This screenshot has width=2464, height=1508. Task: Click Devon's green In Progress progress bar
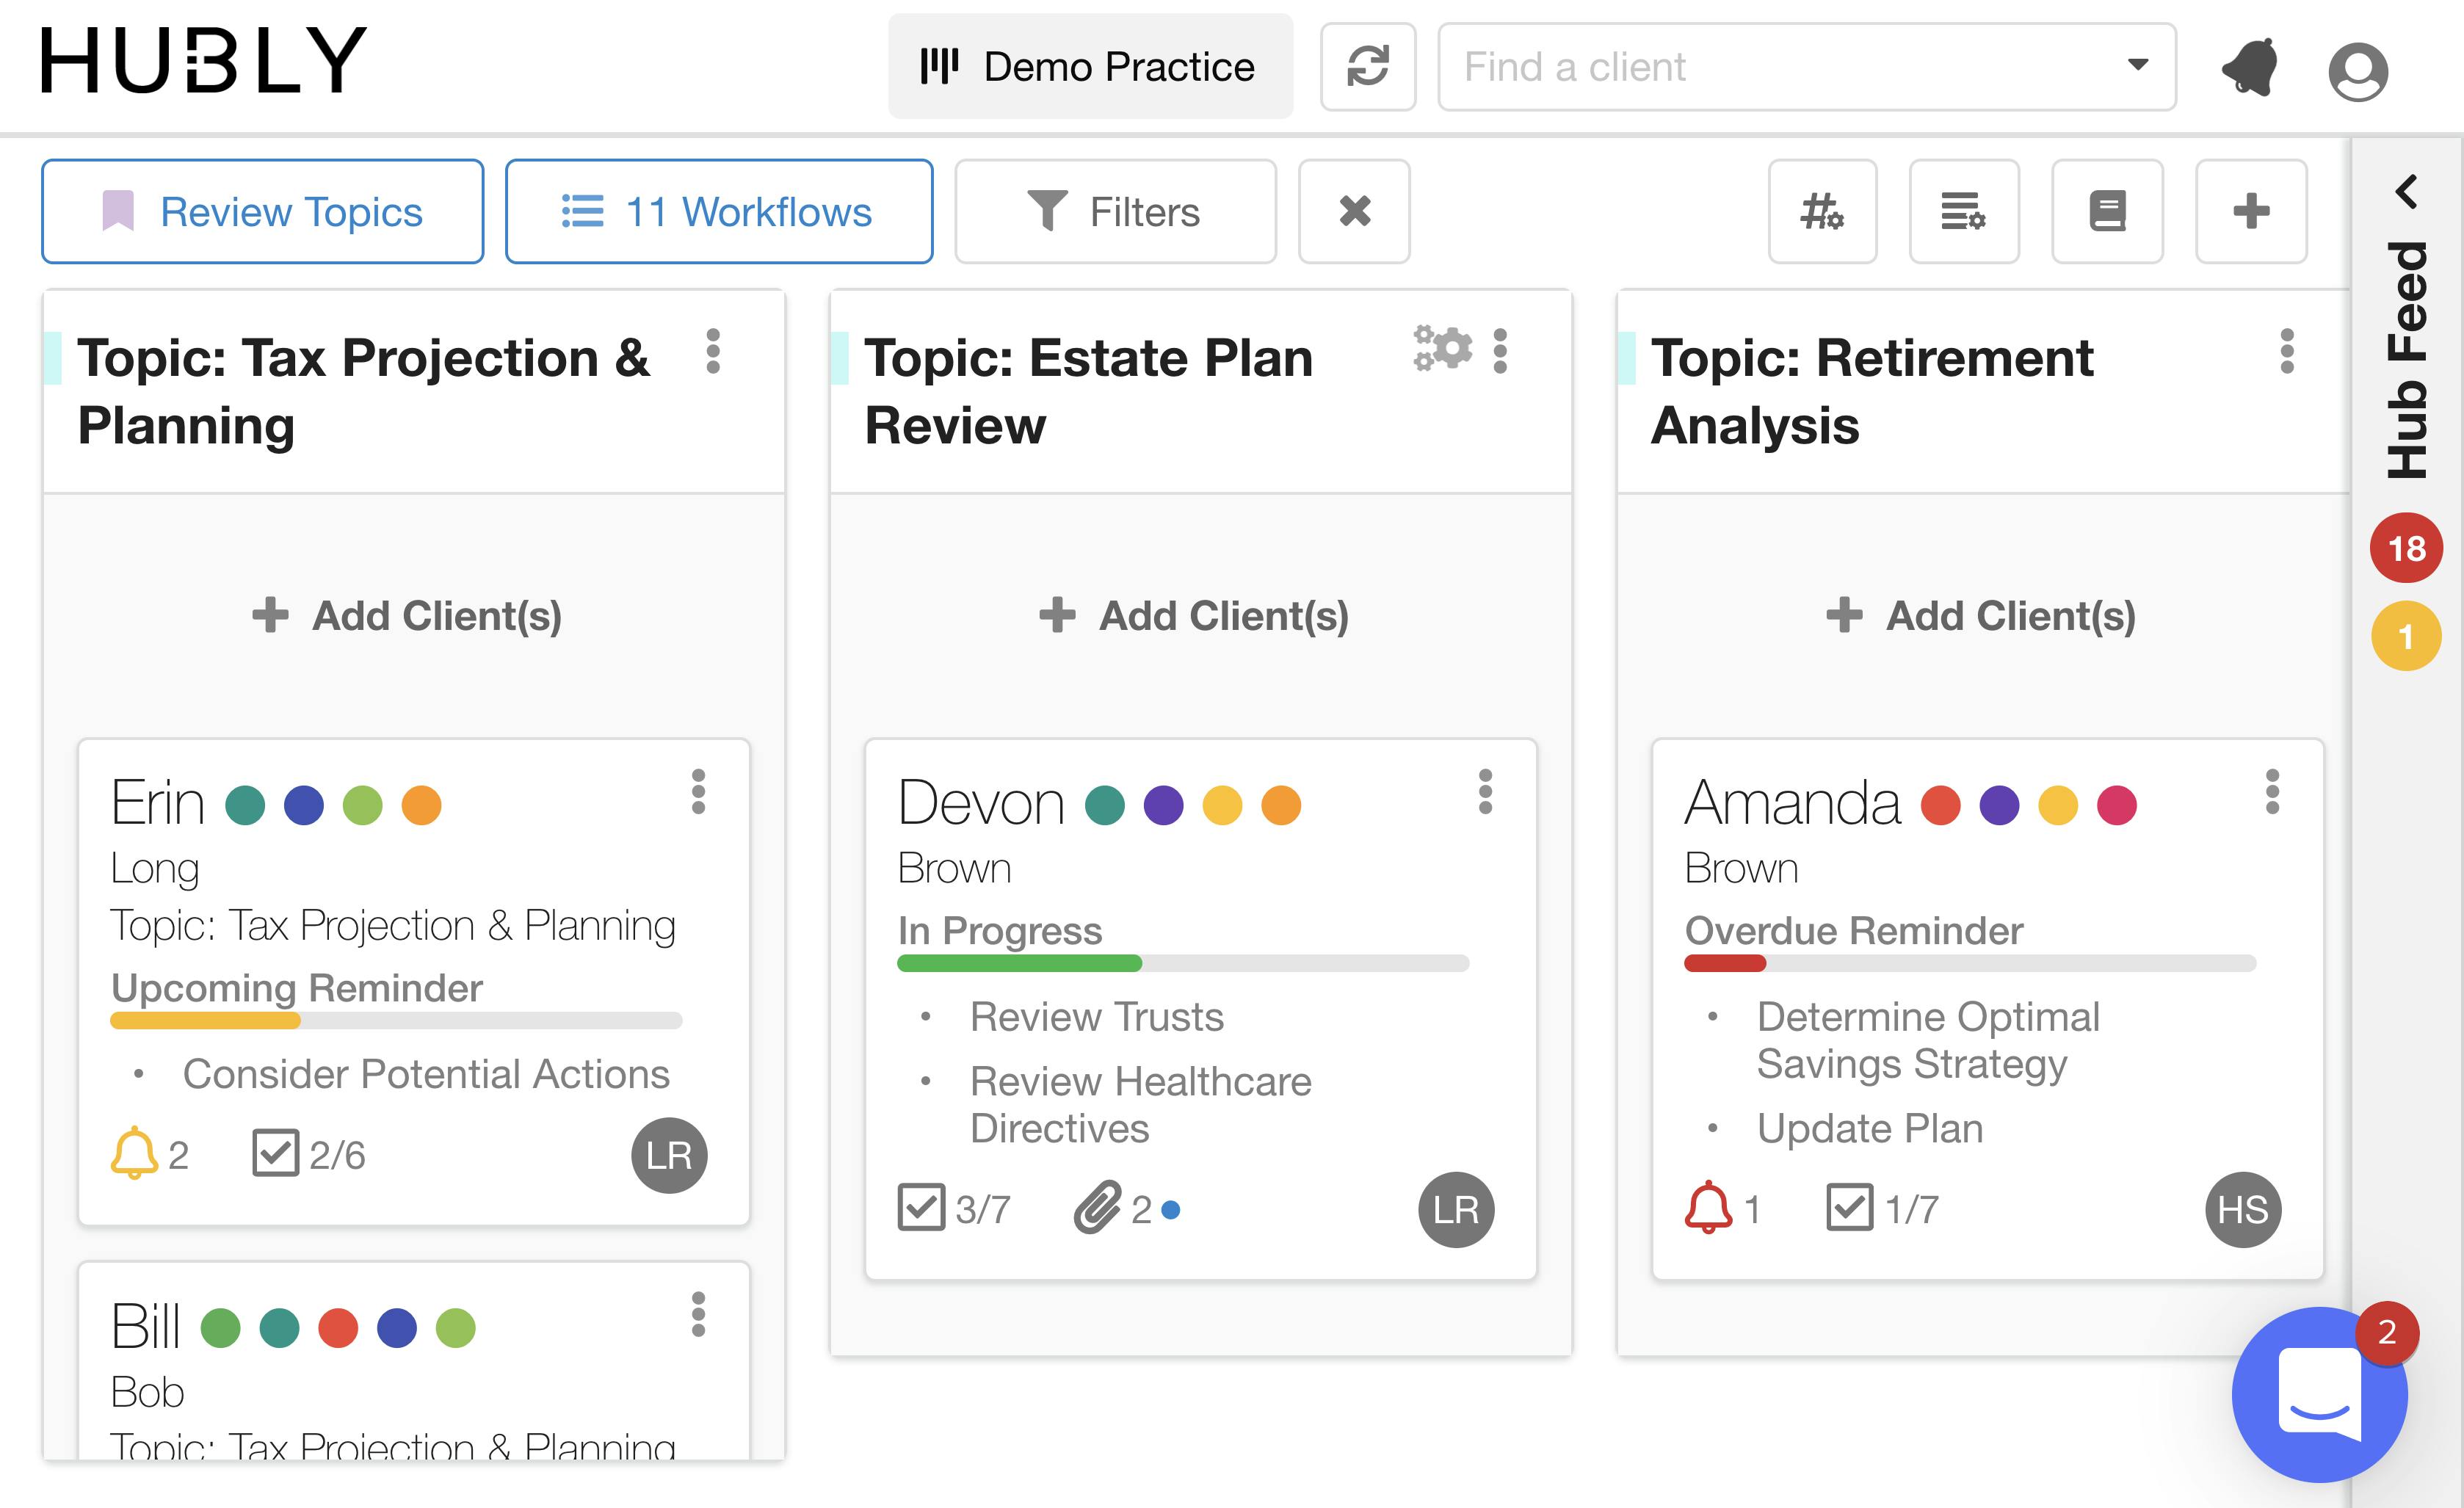pos(1018,963)
